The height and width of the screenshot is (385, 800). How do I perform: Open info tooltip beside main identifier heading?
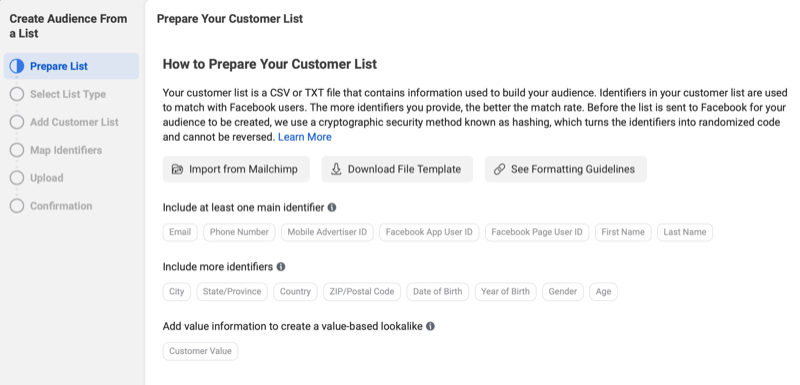(332, 208)
